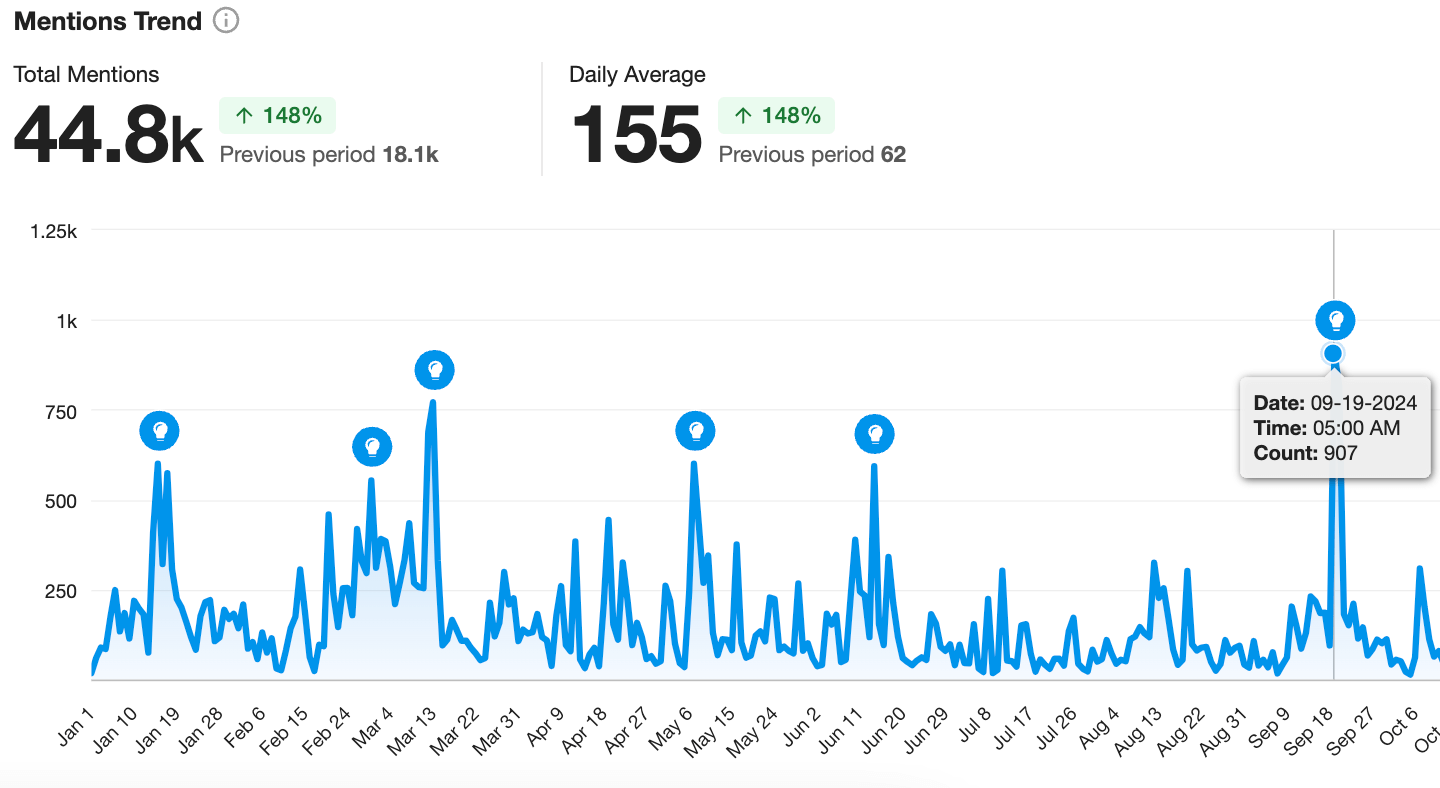Click the 'Total Mentions' label
1440x788 pixels.
[x=86, y=74]
